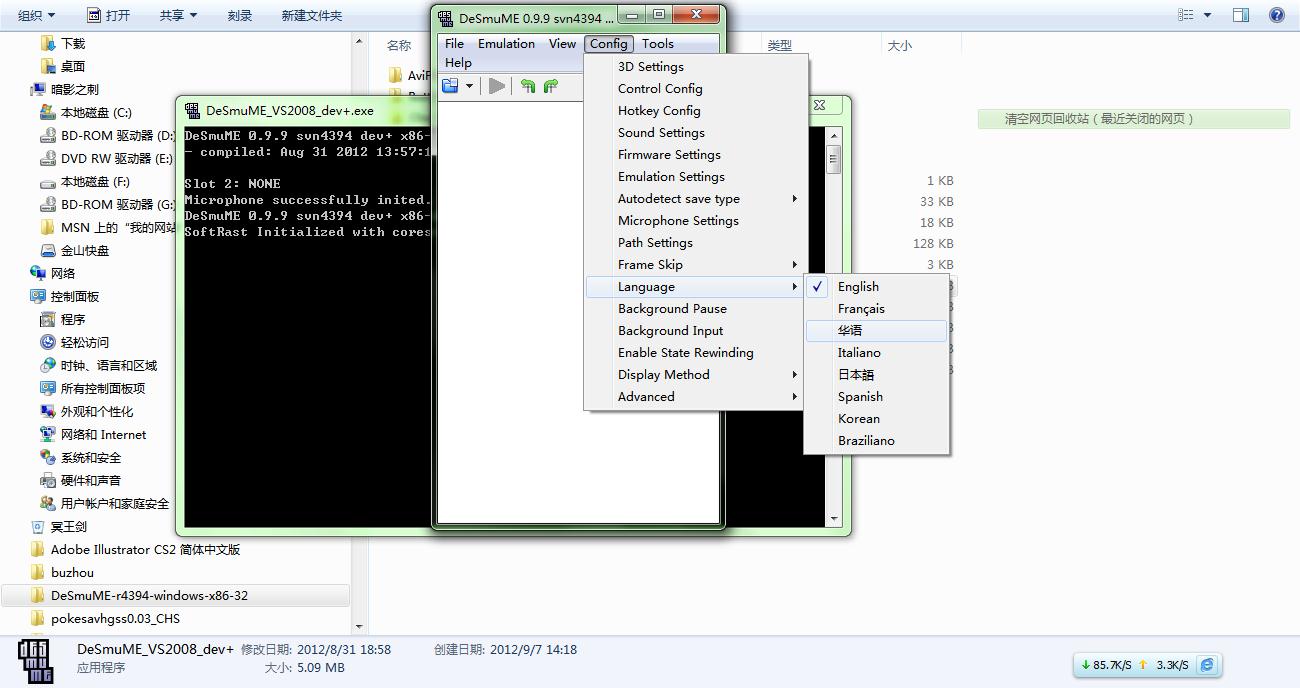This screenshot has height=688, width=1300.
Task: Click the 冥王剑 icon in sidebar
Action: (x=38, y=526)
